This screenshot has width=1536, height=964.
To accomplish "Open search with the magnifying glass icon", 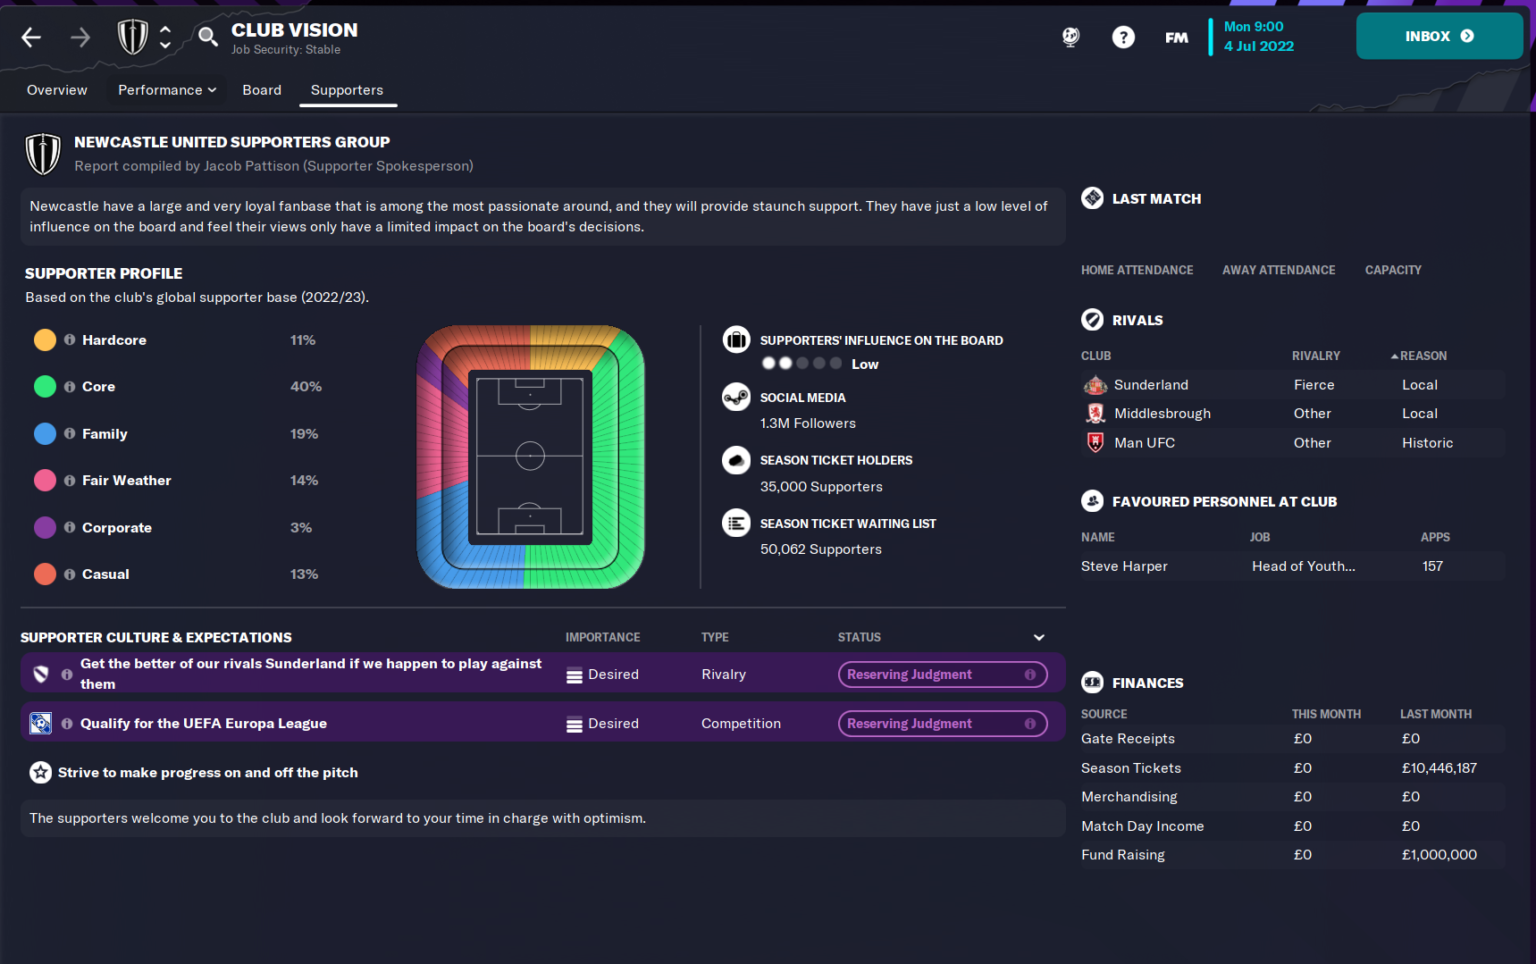I will pos(206,36).
